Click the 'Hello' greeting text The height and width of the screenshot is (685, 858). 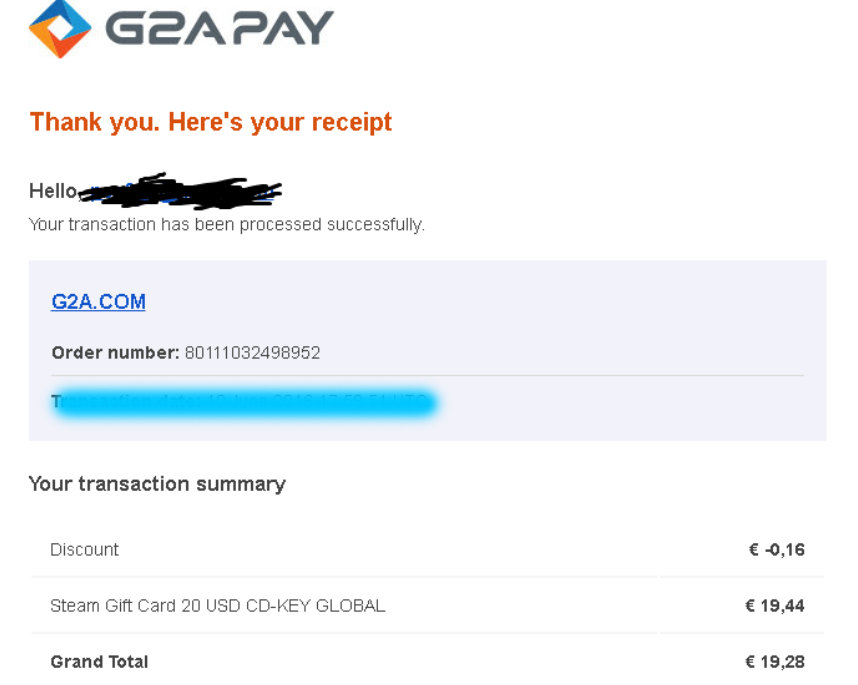(x=52, y=191)
